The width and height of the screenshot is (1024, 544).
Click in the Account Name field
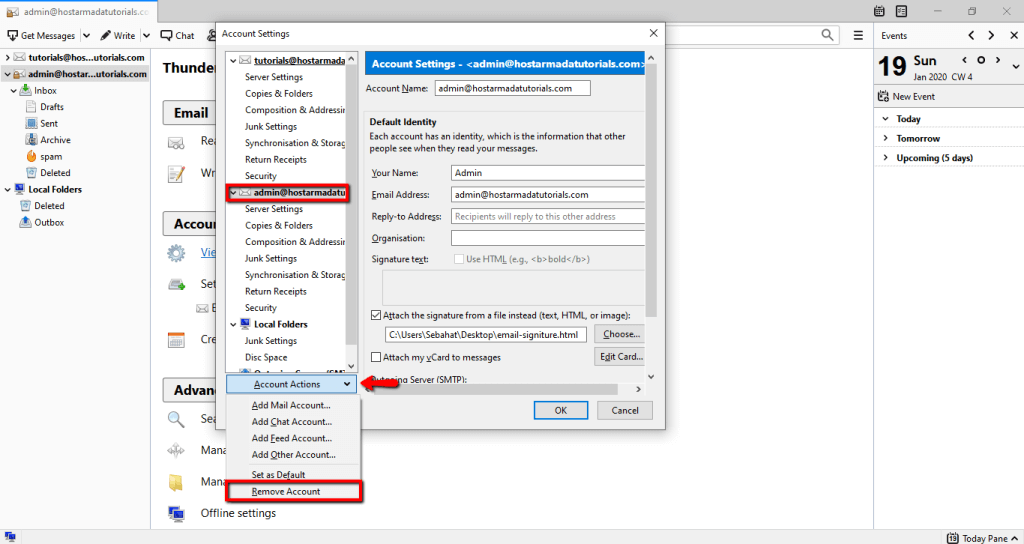point(512,88)
